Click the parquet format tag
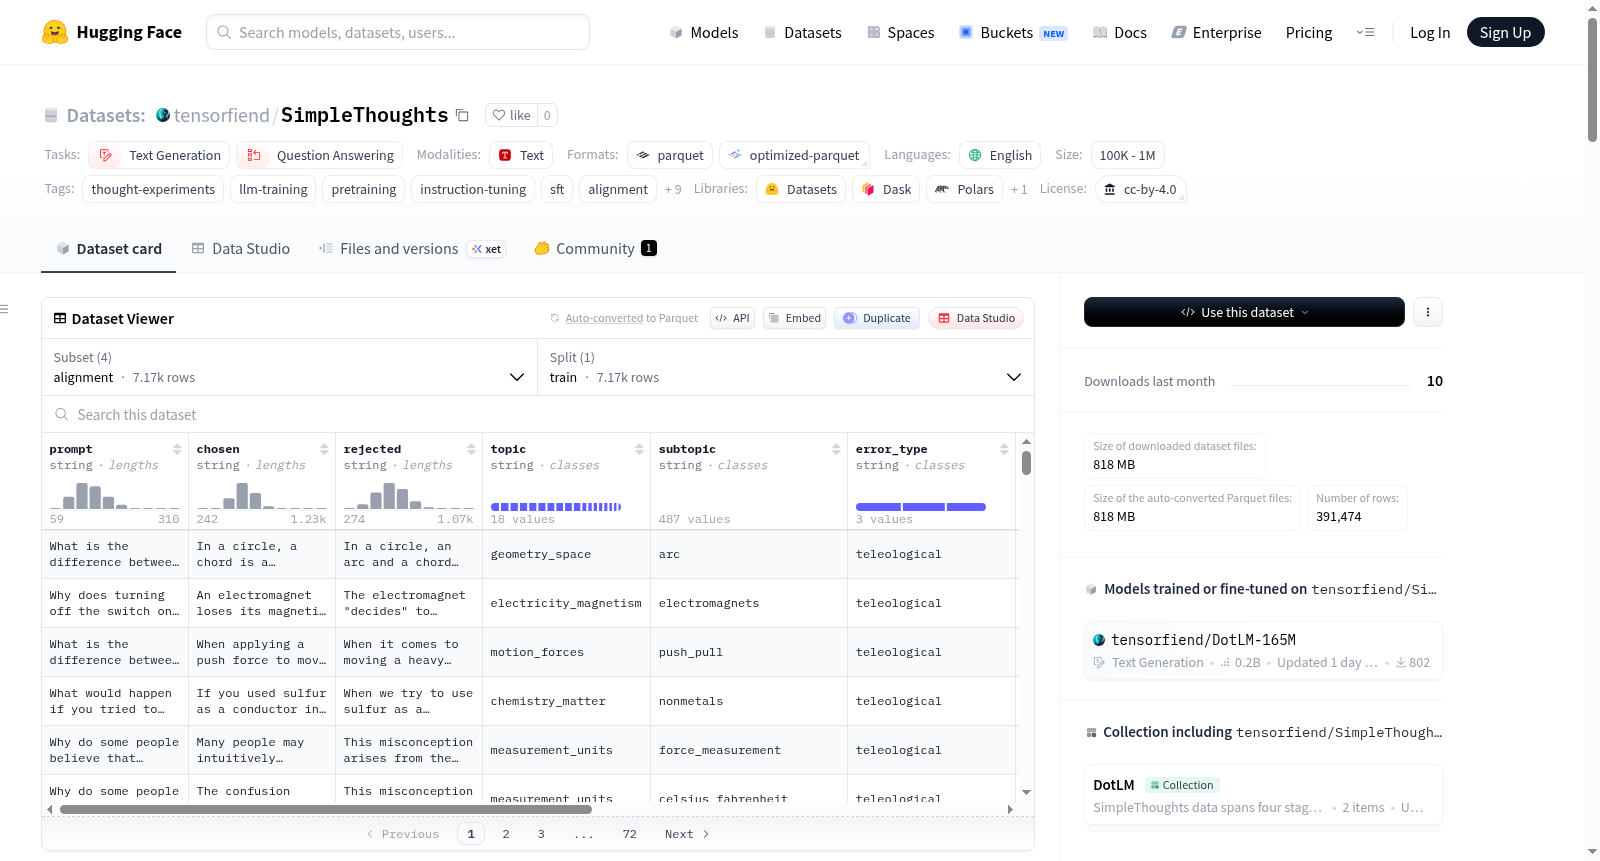1600x861 pixels. coord(670,155)
